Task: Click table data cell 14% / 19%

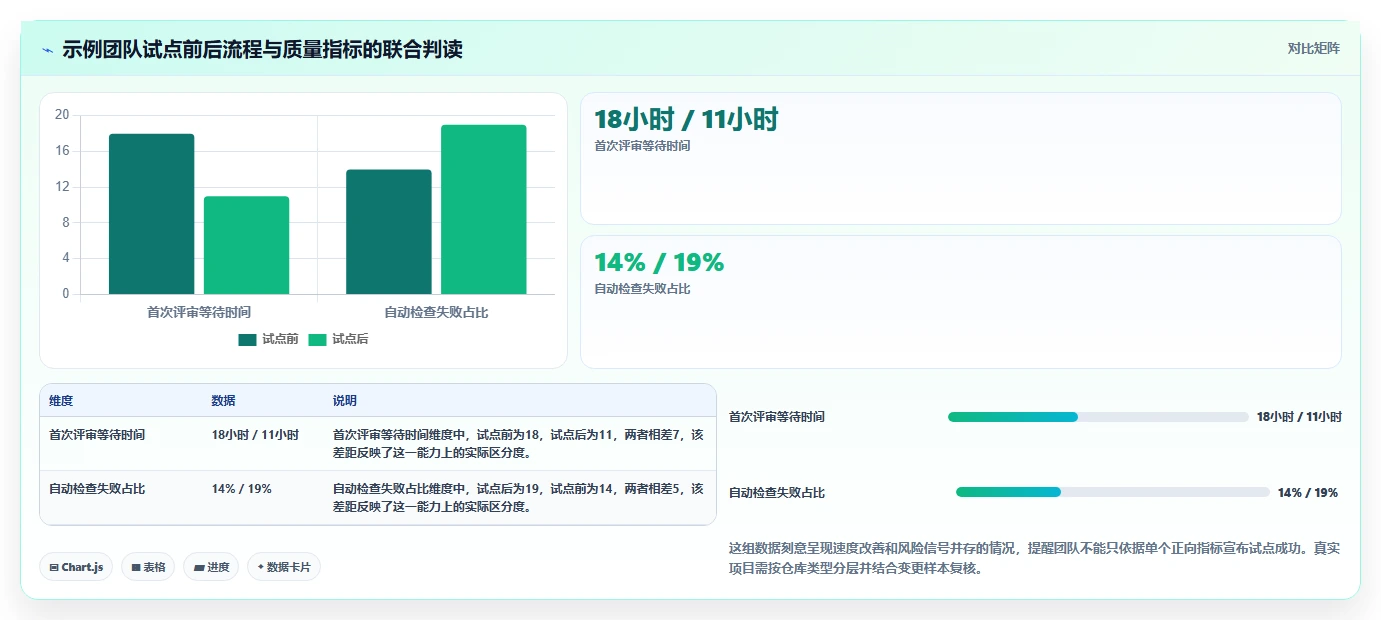Action: pos(242,489)
